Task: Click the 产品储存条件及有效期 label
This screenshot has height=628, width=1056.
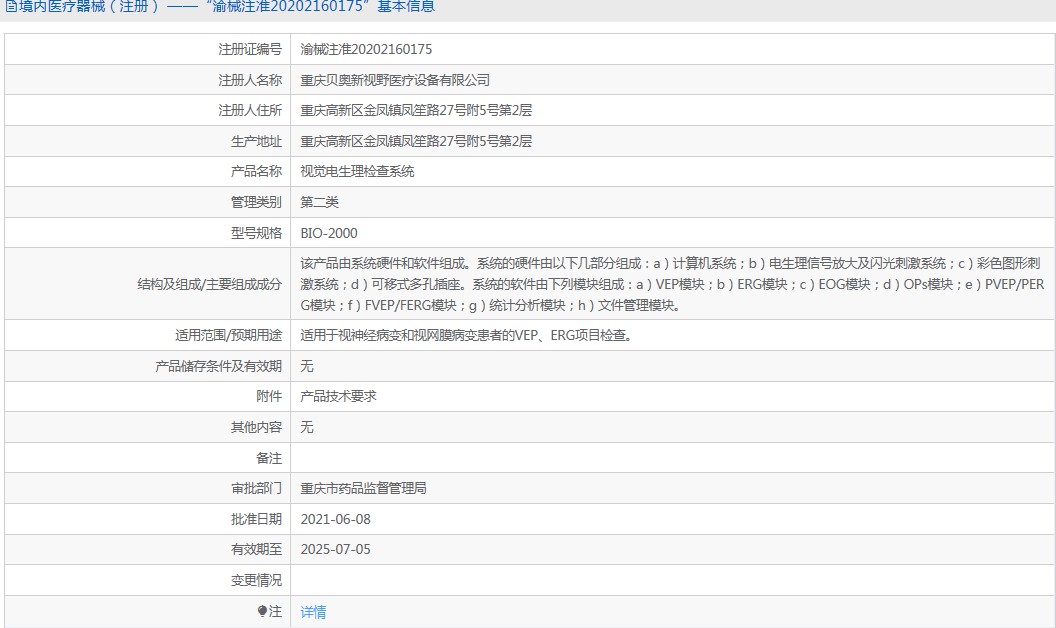Action: [218, 367]
